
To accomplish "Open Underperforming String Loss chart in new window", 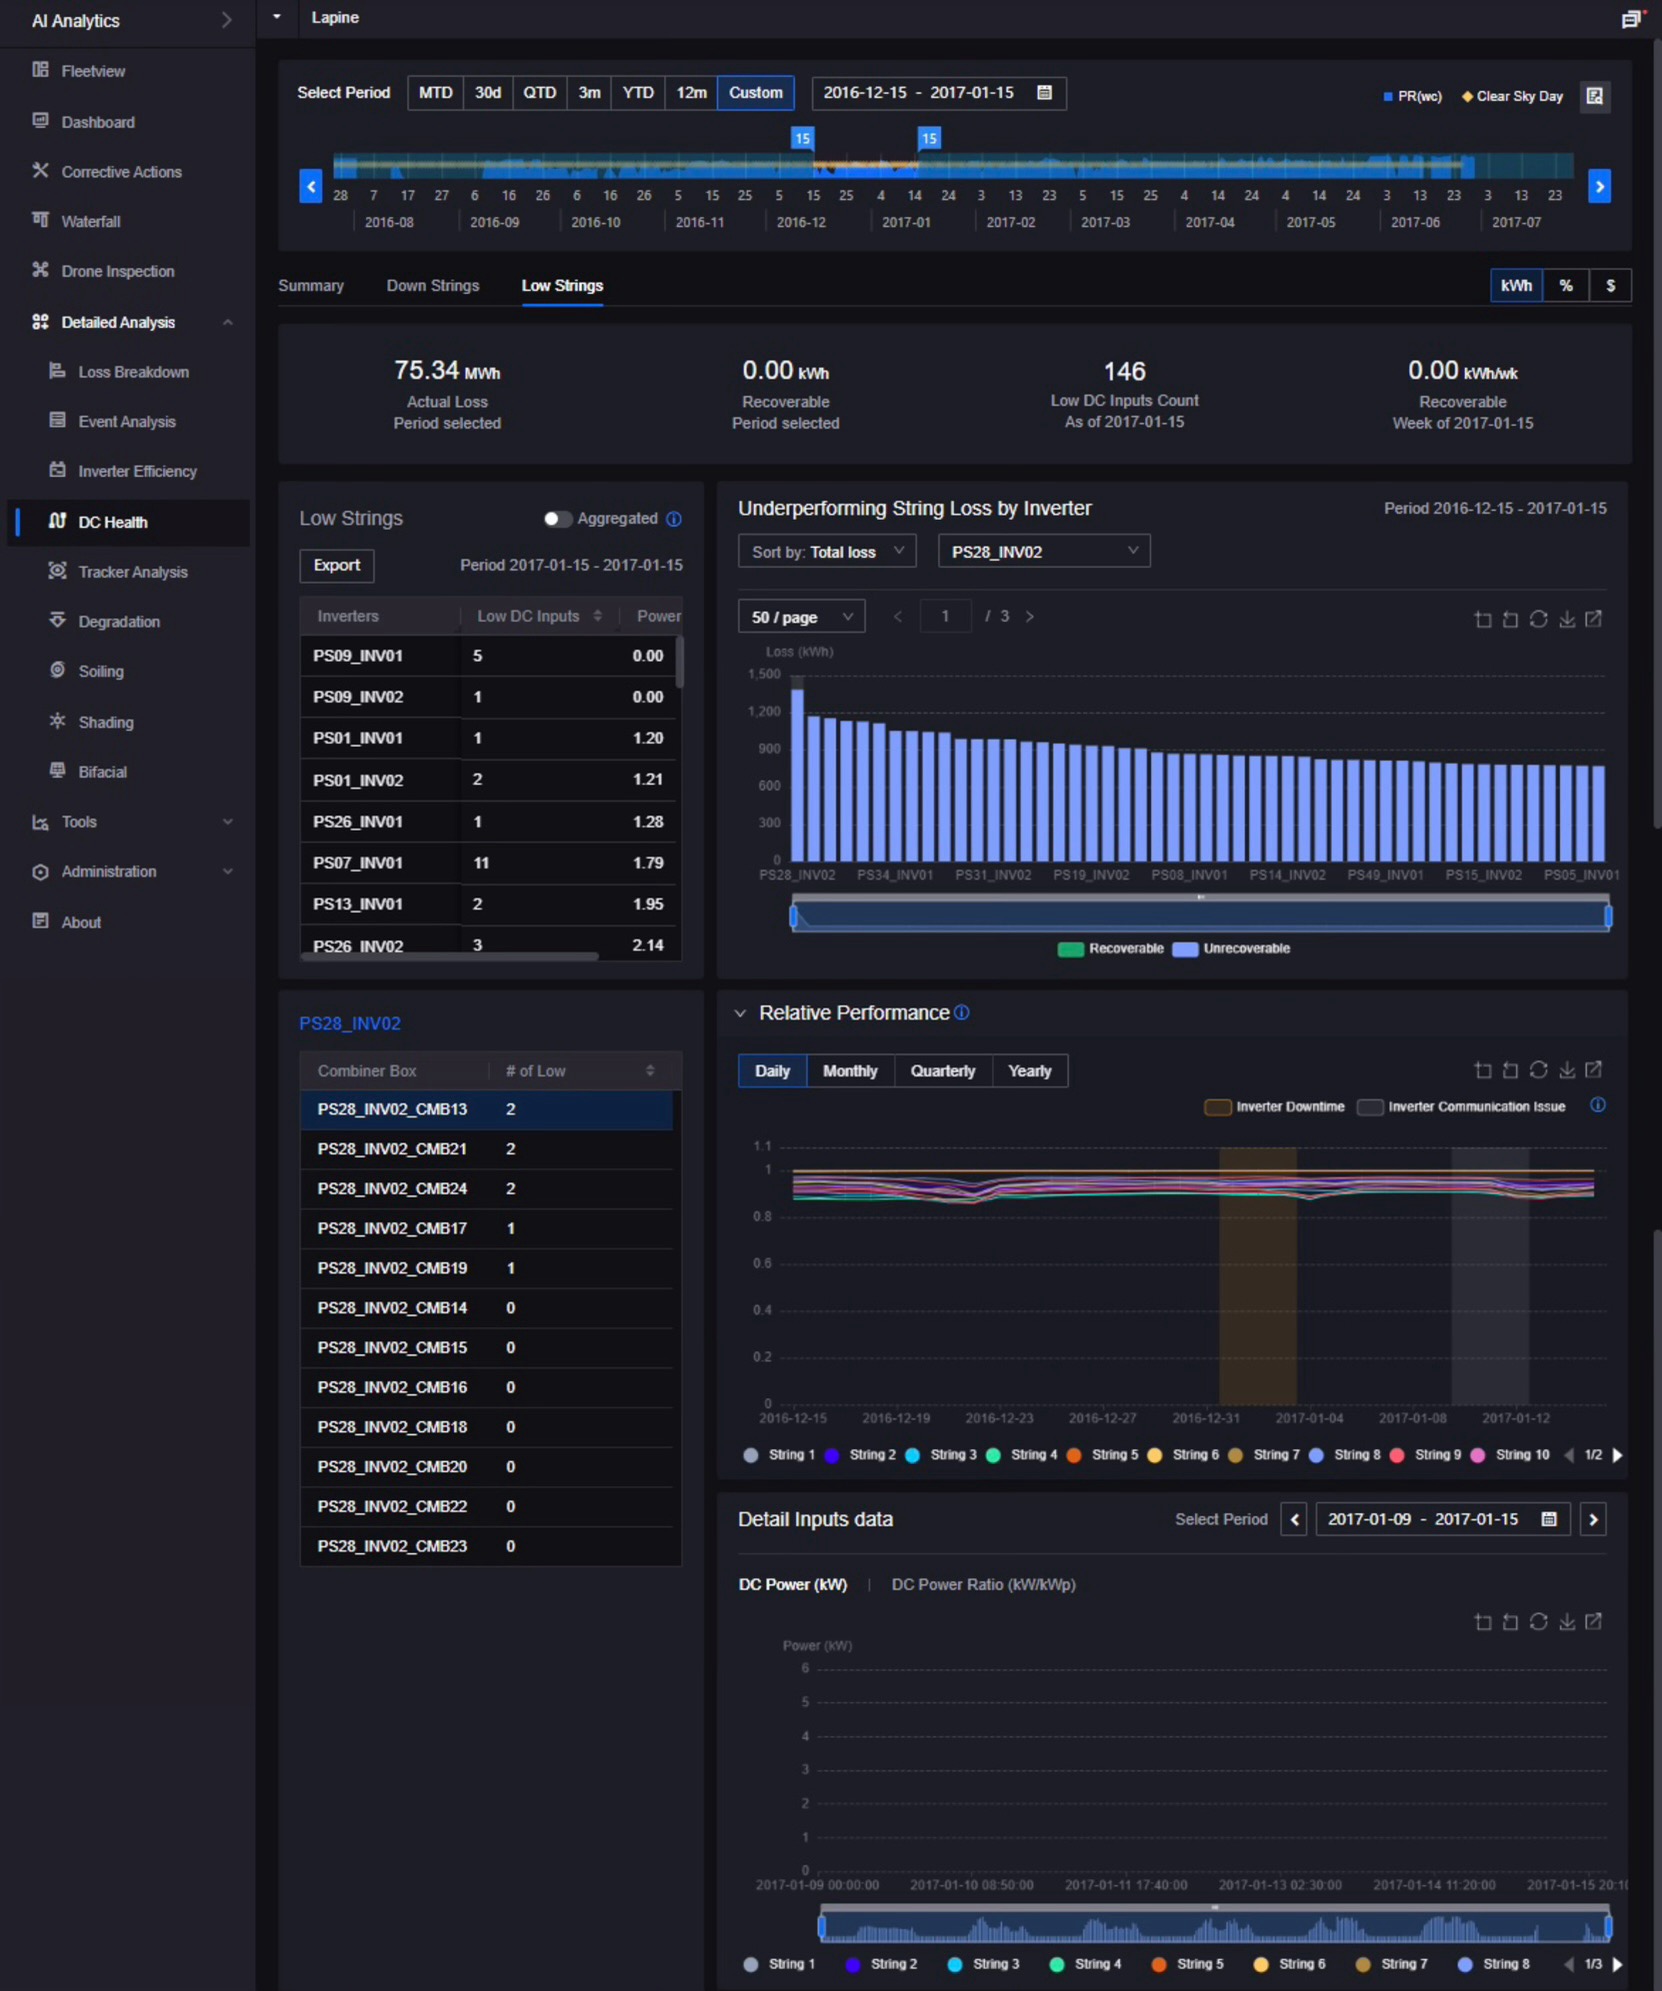I will (x=1594, y=619).
